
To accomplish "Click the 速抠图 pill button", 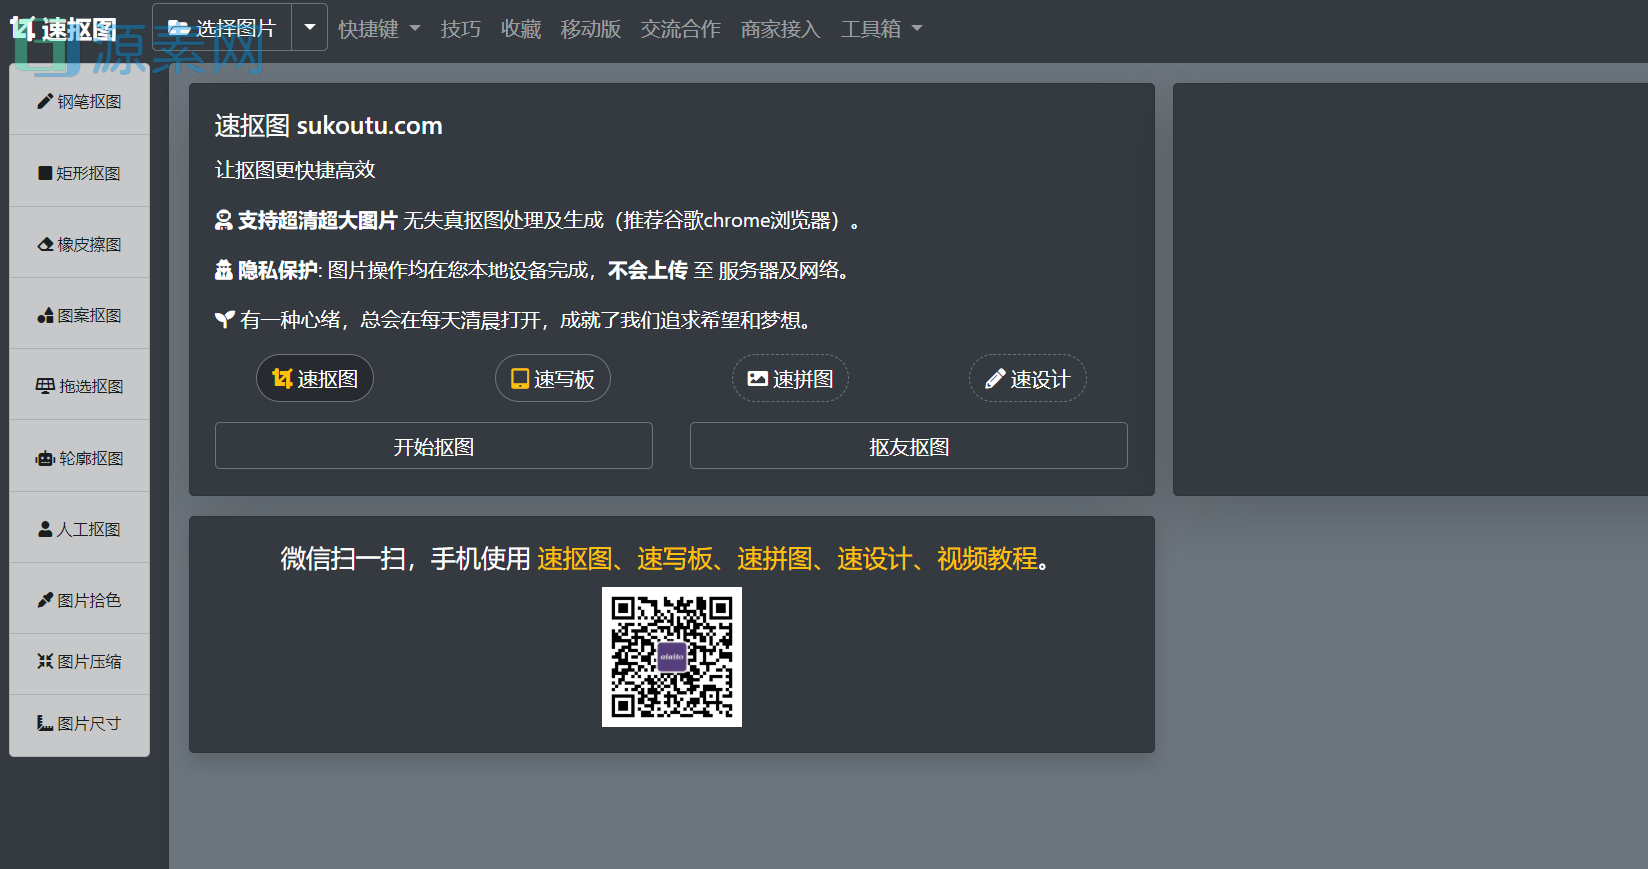I will (x=315, y=378).
